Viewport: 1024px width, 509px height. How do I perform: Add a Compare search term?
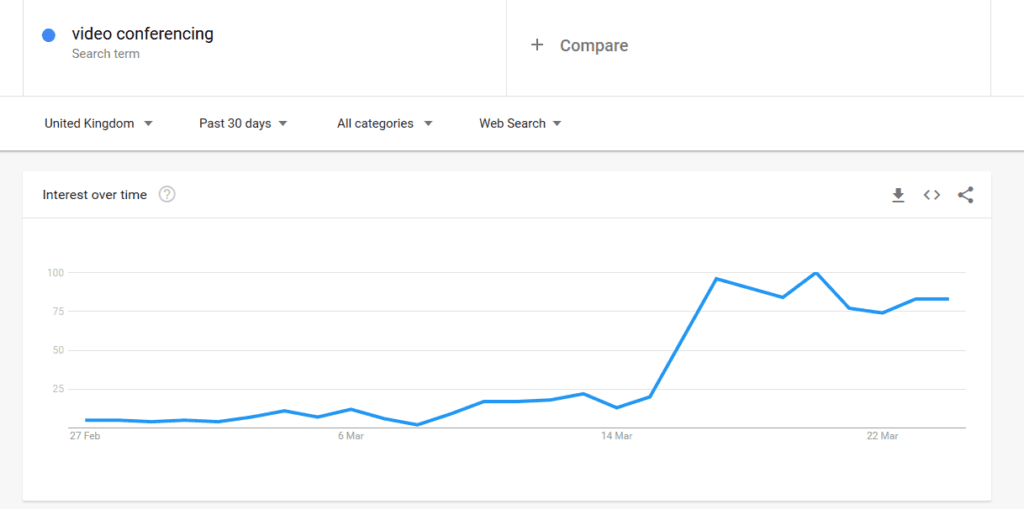pos(594,45)
